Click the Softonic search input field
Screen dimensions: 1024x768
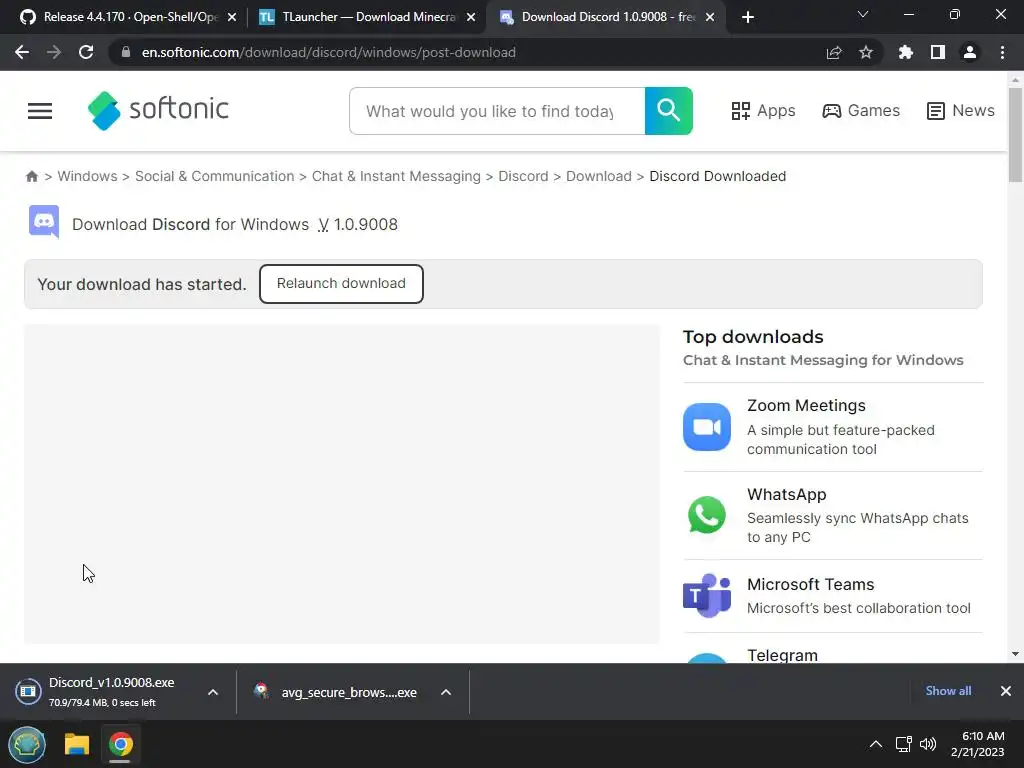497,111
